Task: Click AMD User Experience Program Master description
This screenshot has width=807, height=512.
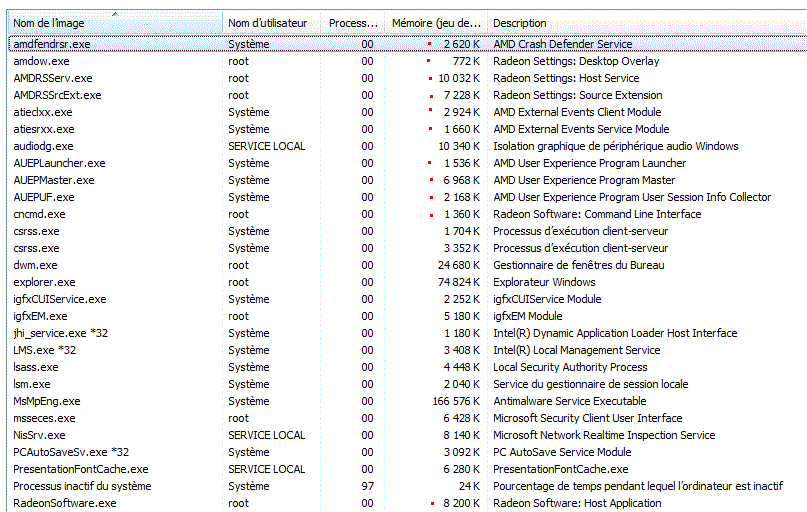Action: click(584, 180)
